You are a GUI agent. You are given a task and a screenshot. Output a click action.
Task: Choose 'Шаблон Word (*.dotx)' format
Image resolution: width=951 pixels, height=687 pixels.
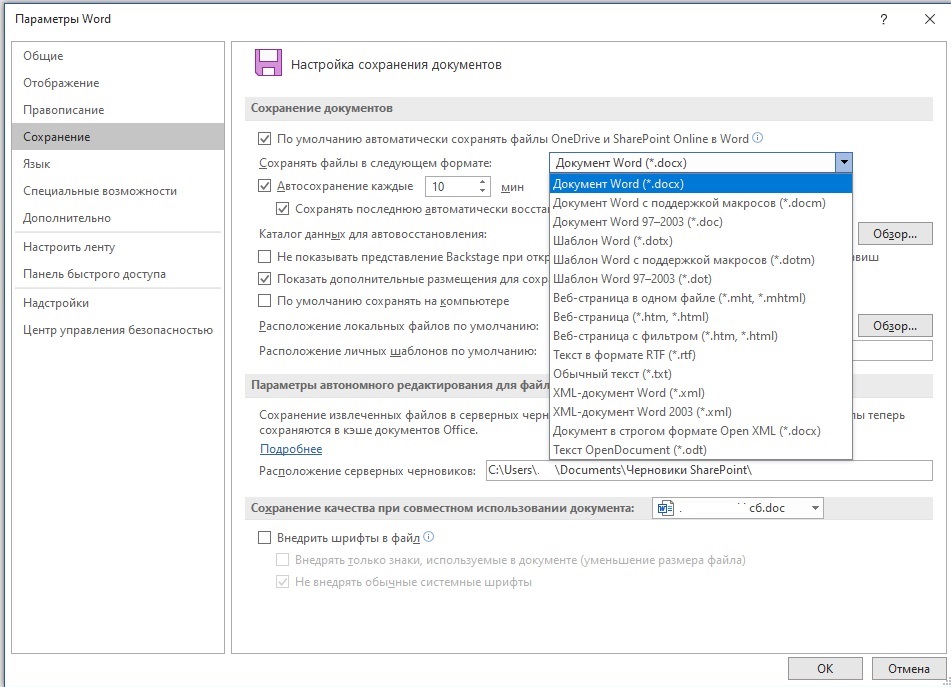point(701,241)
